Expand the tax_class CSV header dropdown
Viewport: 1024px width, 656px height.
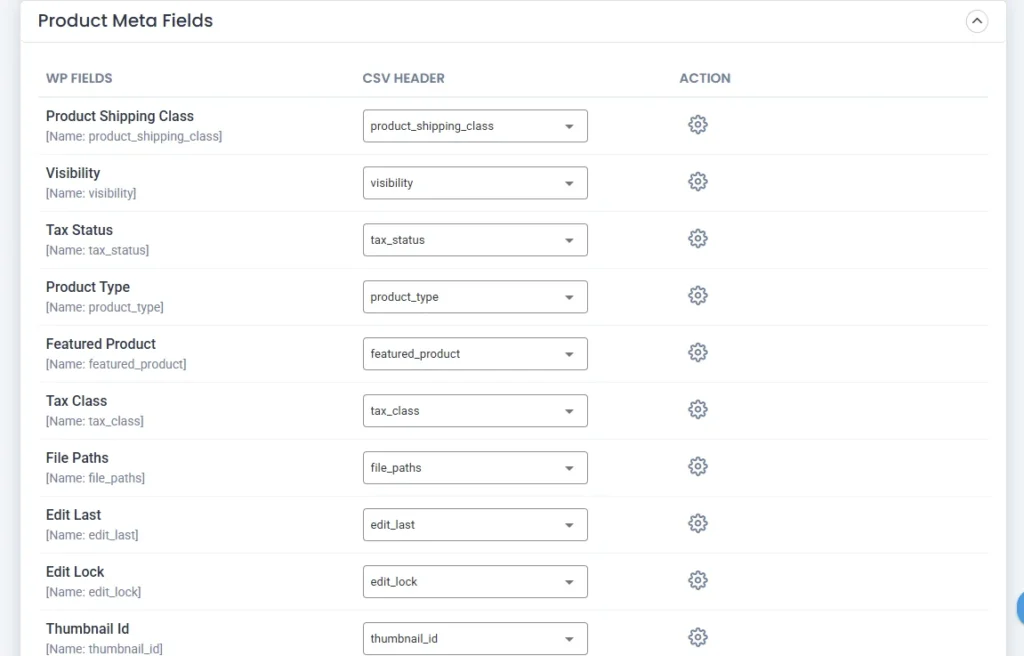click(x=475, y=411)
